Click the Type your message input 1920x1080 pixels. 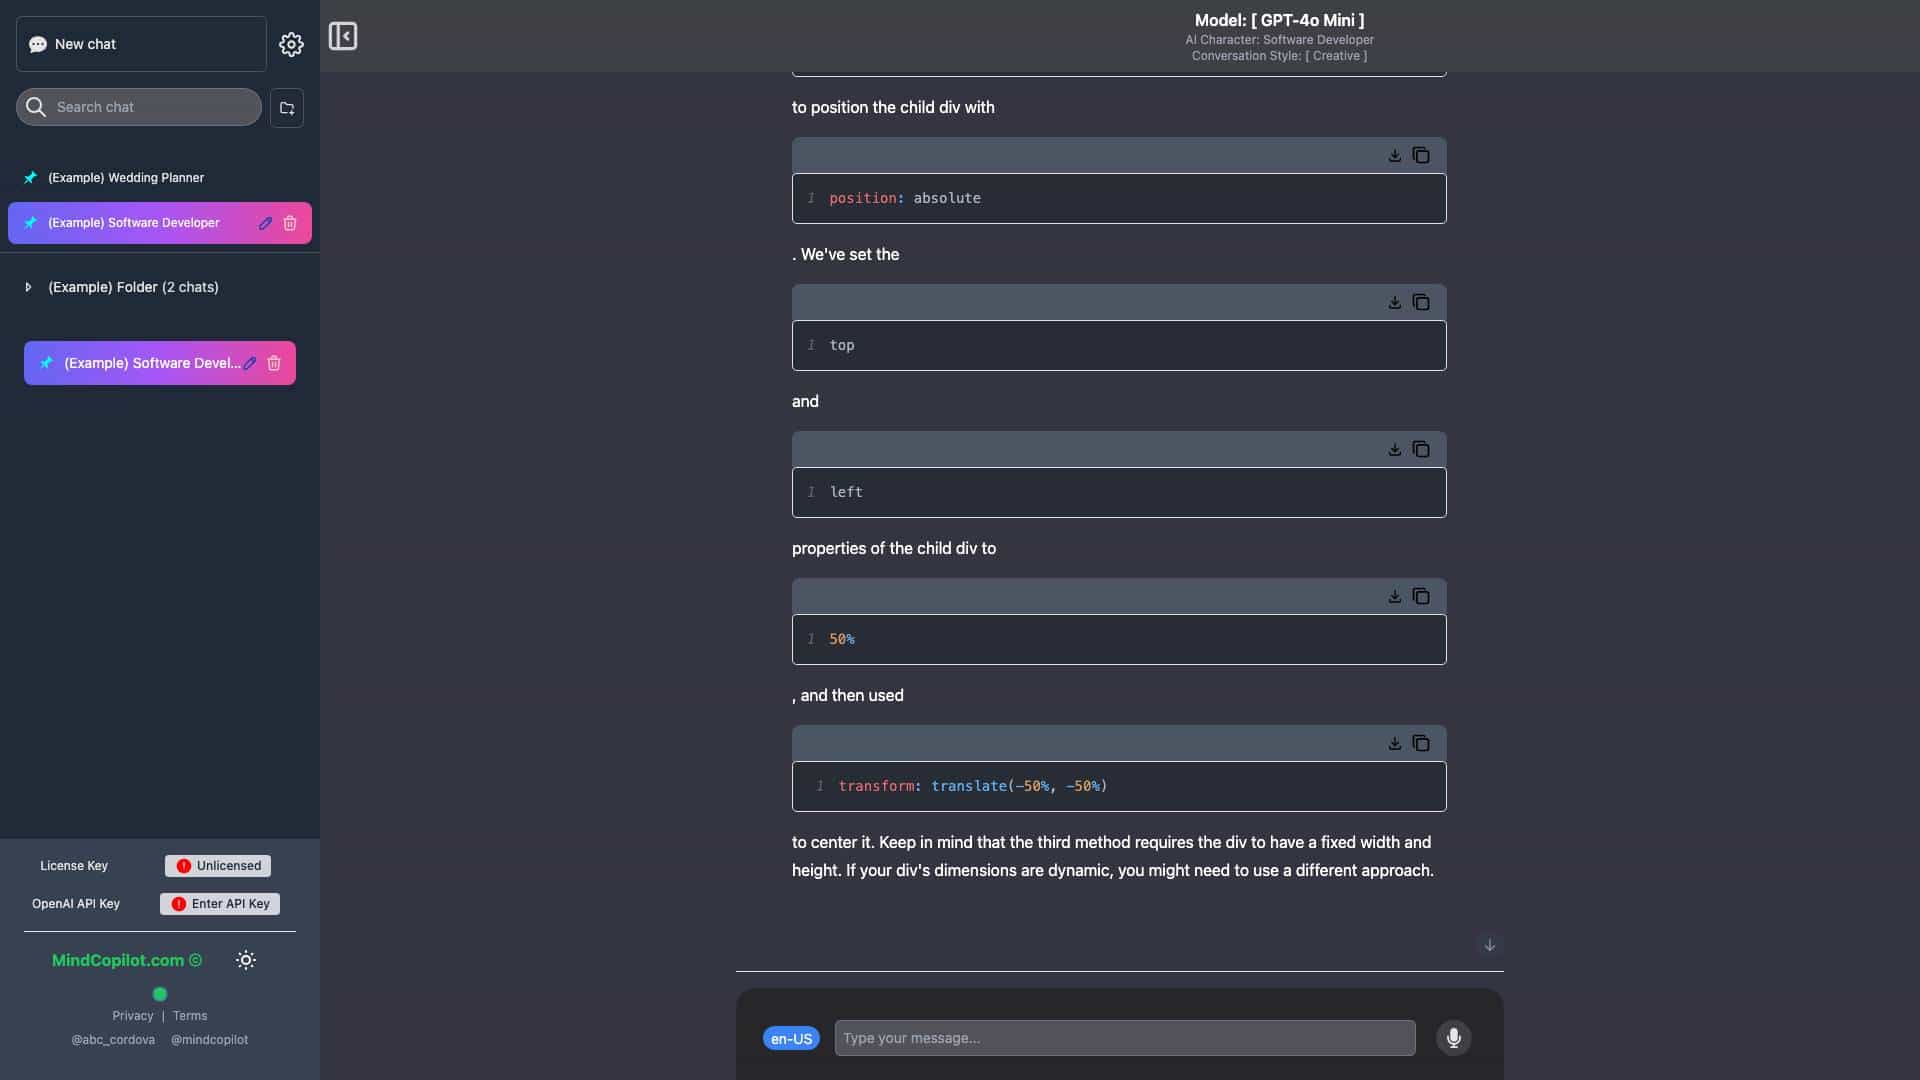coord(1125,1038)
